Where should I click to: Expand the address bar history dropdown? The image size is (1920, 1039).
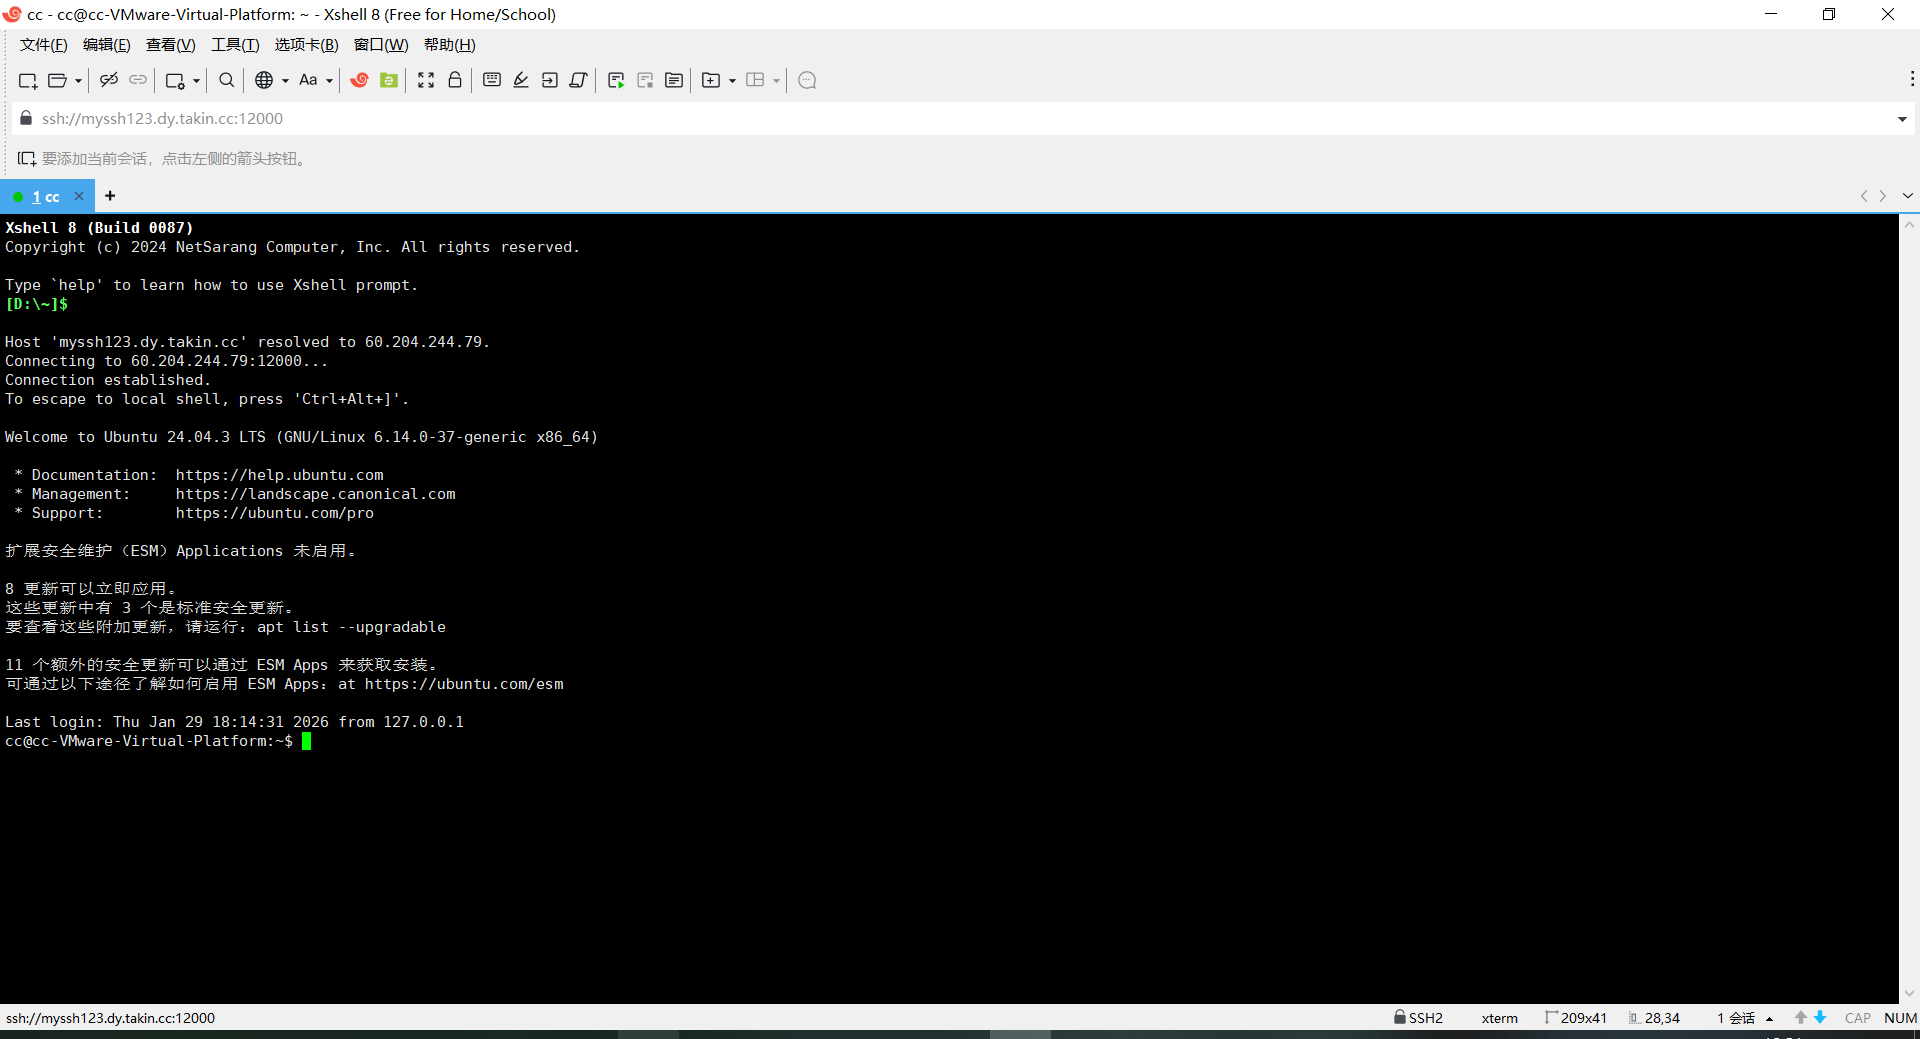coord(1902,119)
